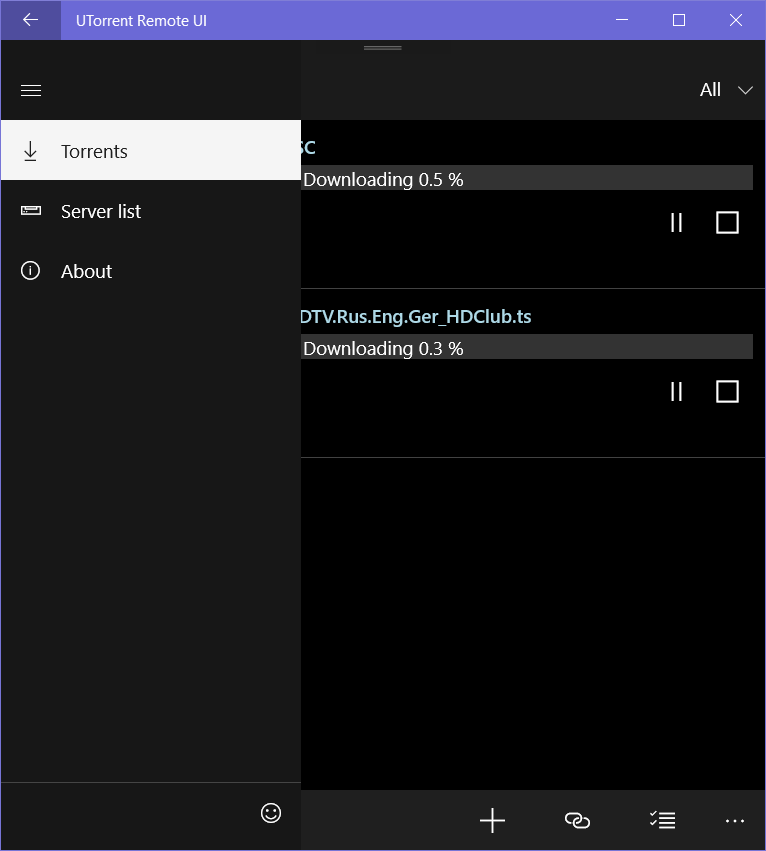Collapse the hamburger navigation menu
Viewport: 766px width, 851px height.
pyautogui.click(x=30, y=90)
